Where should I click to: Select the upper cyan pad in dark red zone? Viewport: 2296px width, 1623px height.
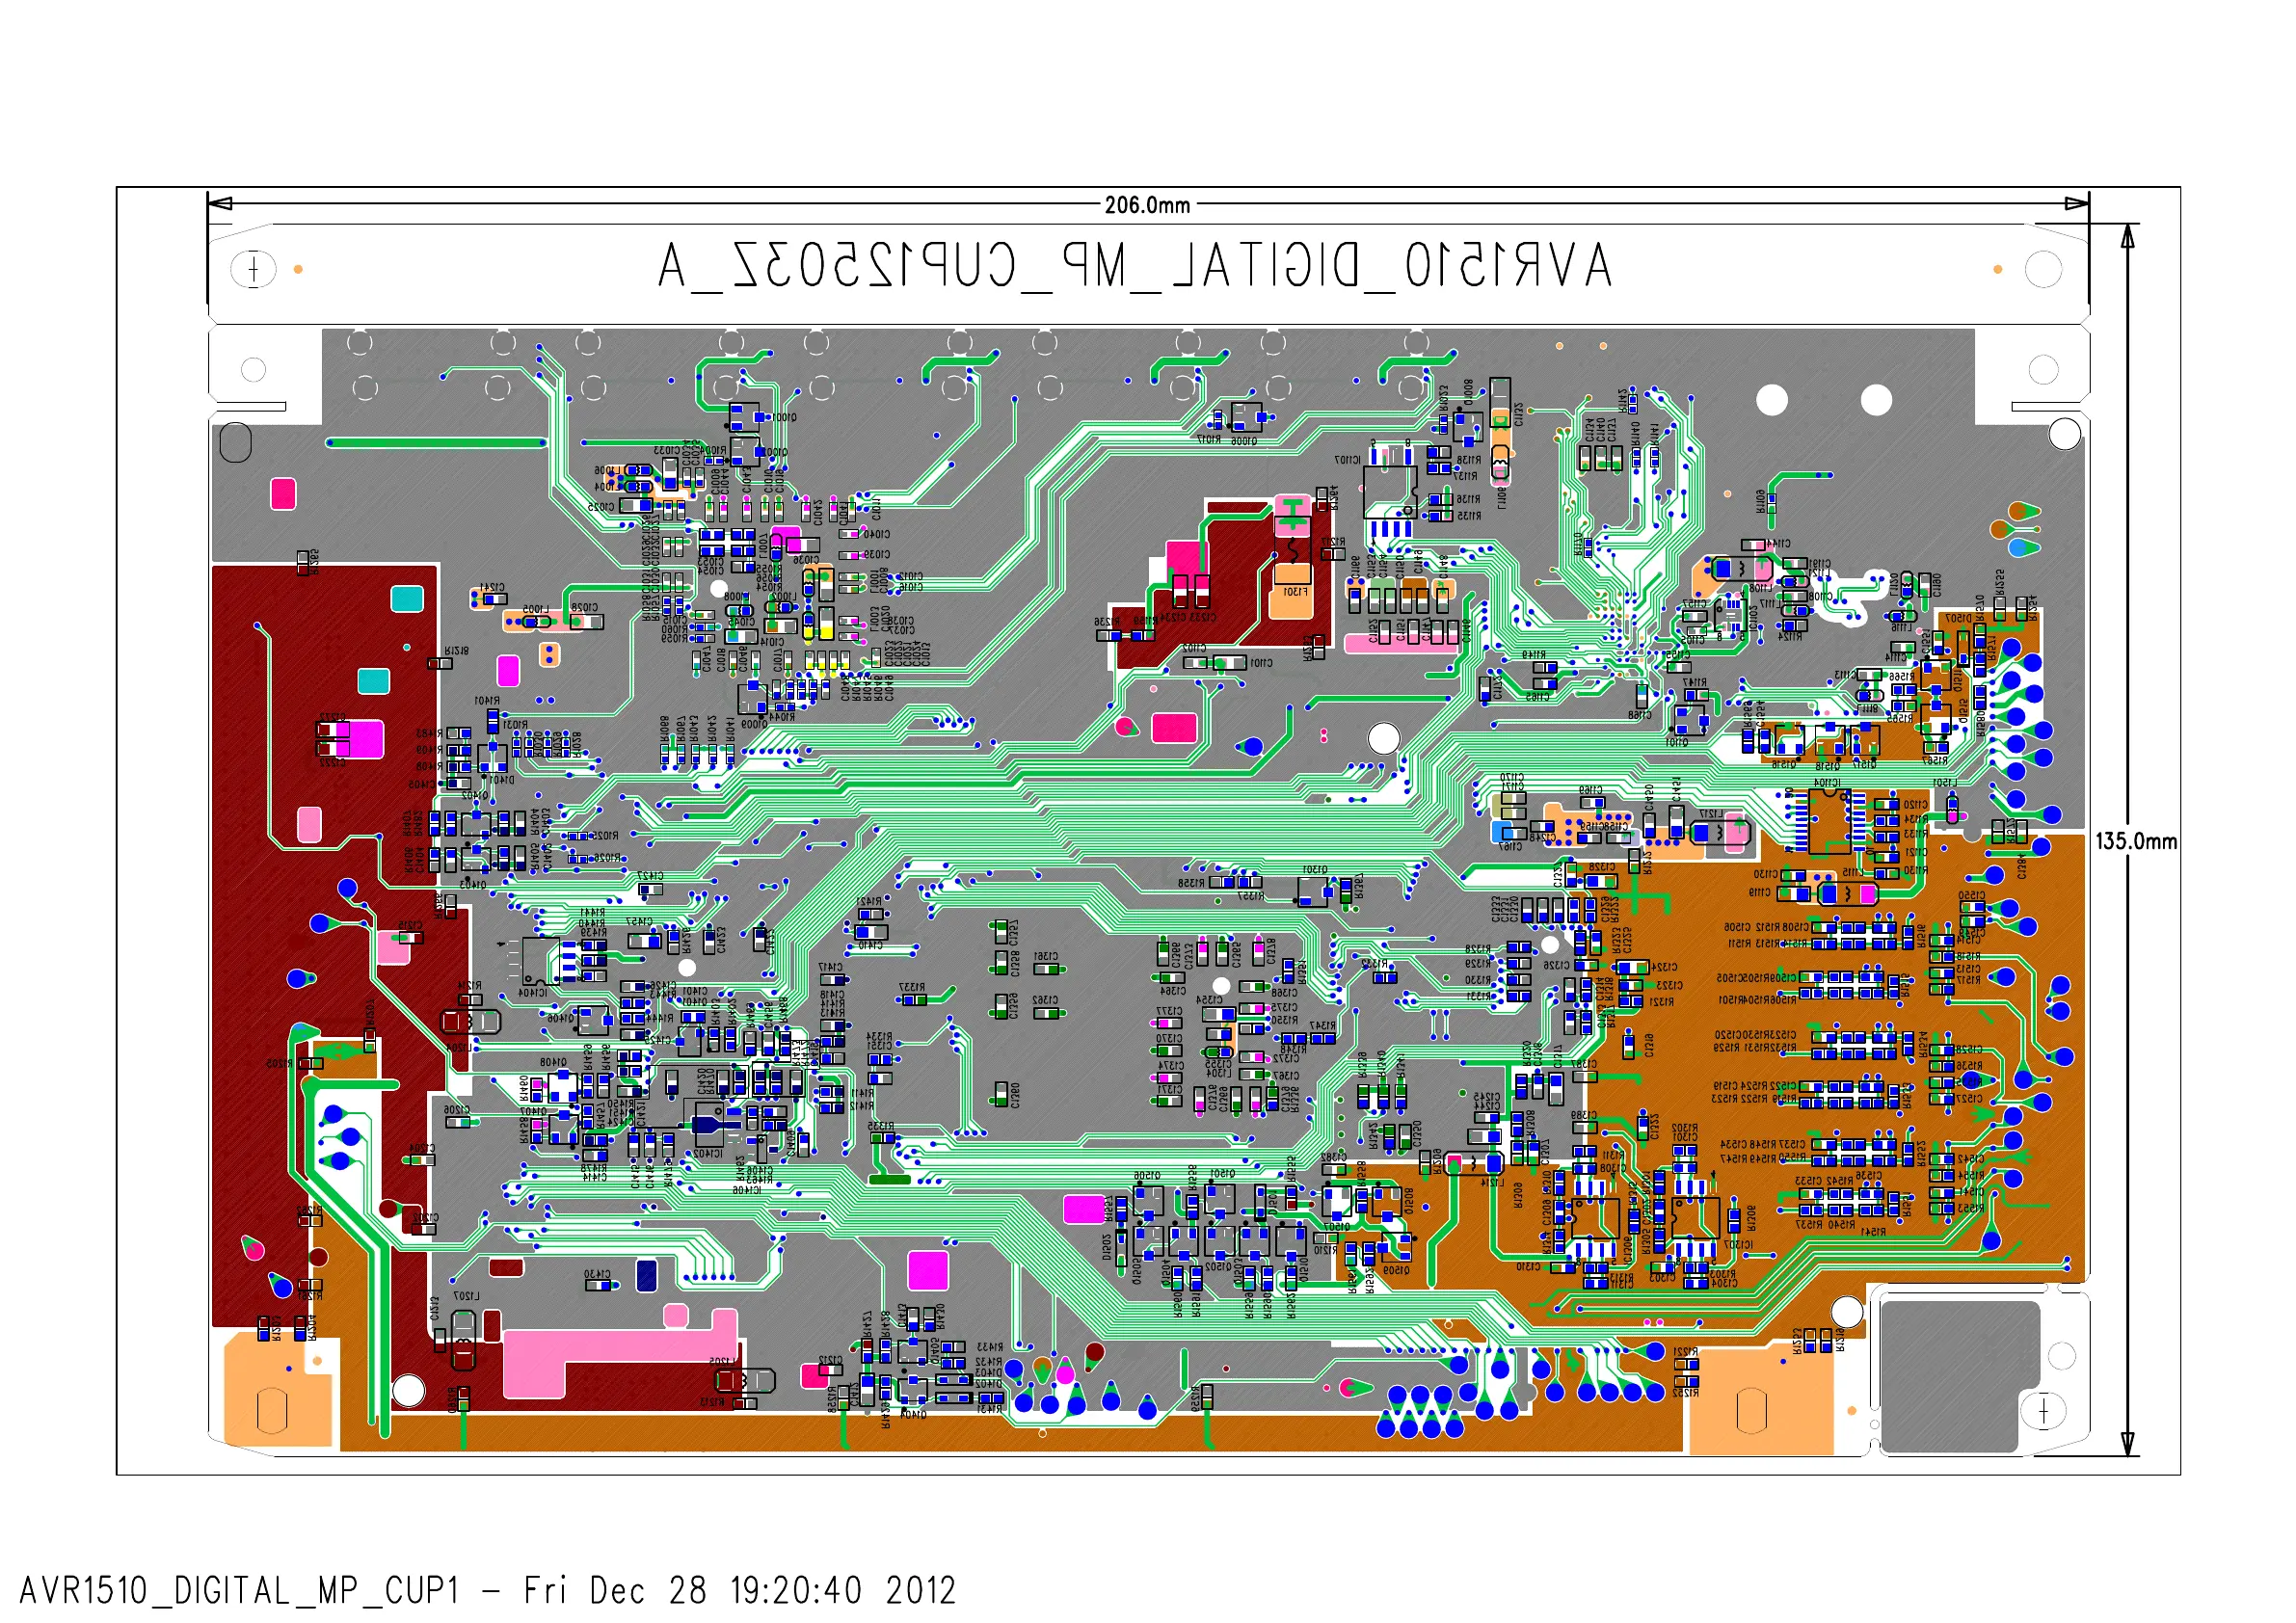tap(406, 598)
